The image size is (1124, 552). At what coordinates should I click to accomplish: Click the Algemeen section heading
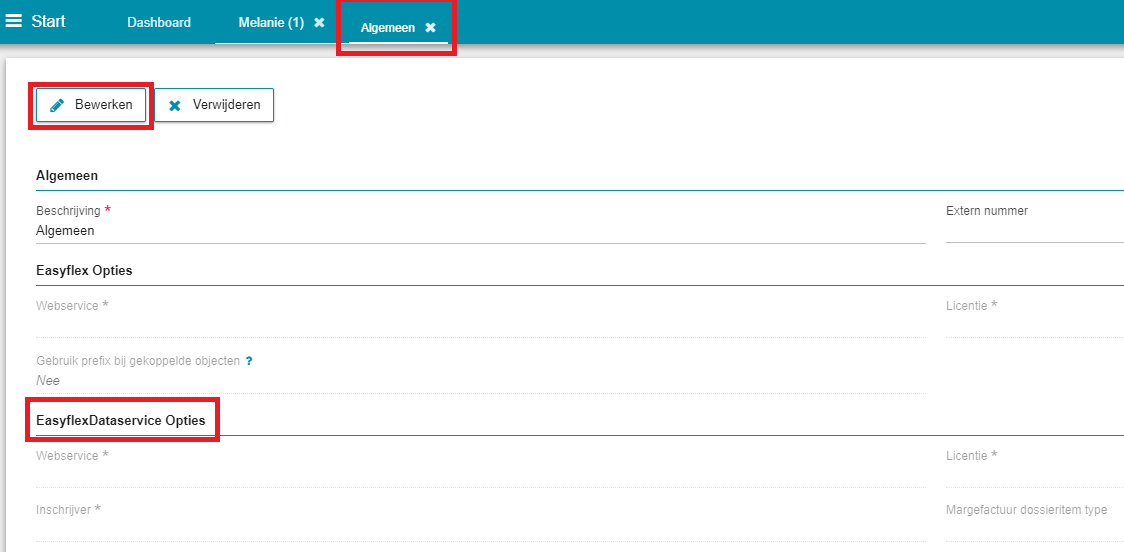click(x=67, y=176)
